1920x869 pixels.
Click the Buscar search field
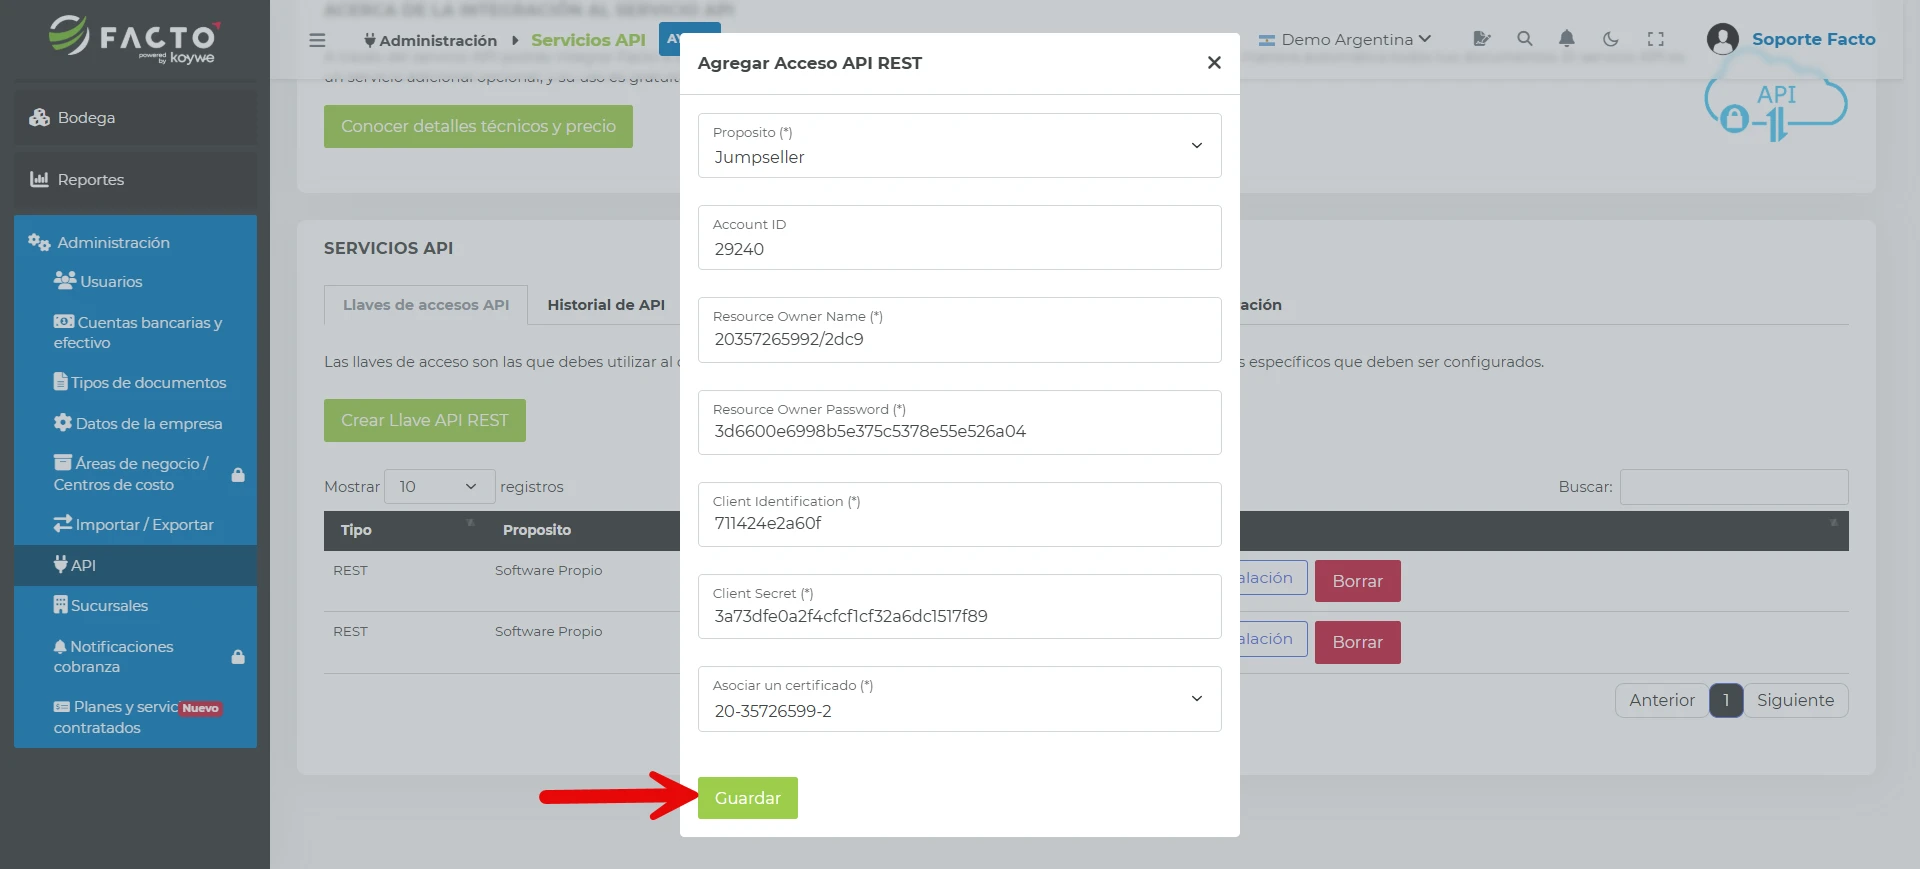point(1733,487)
